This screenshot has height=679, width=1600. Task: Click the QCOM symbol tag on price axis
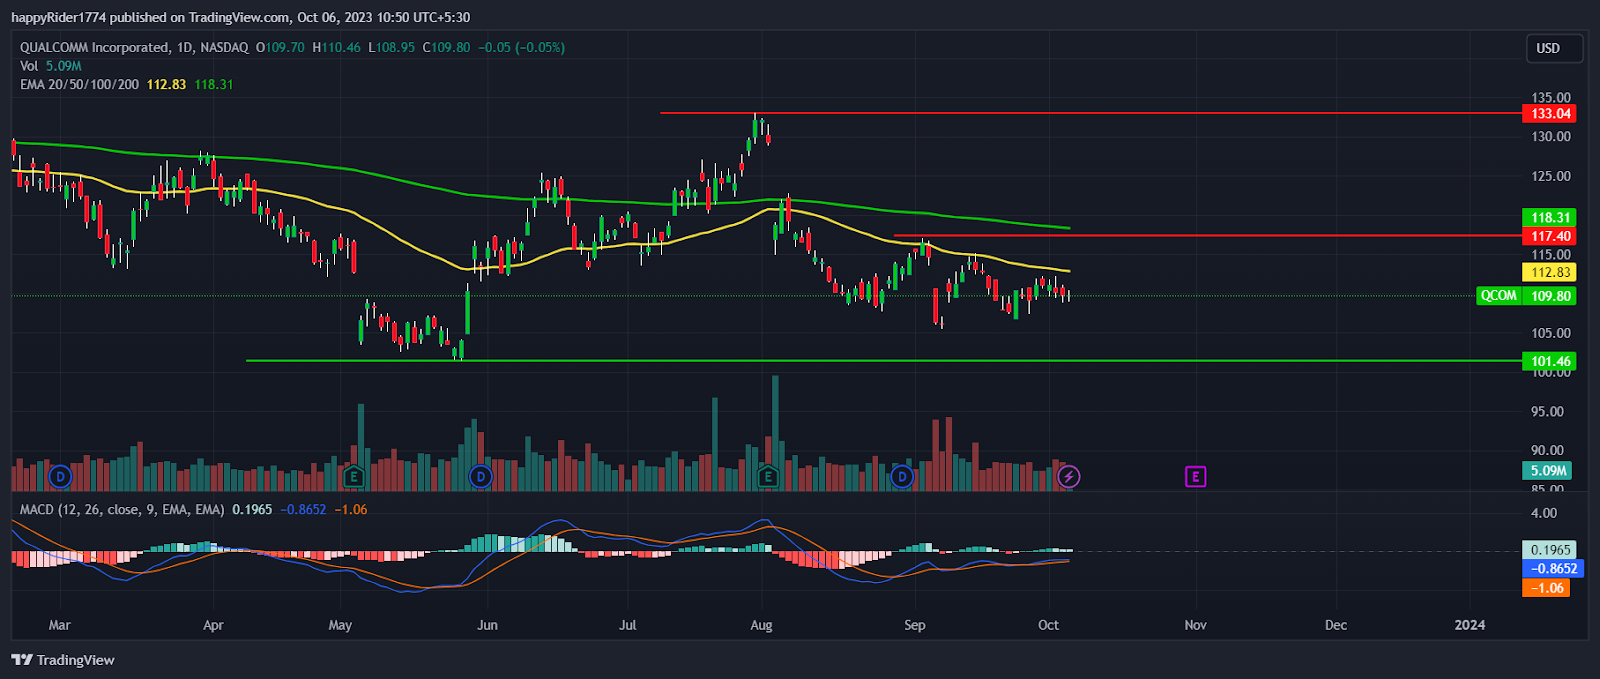click(1499, 296)
